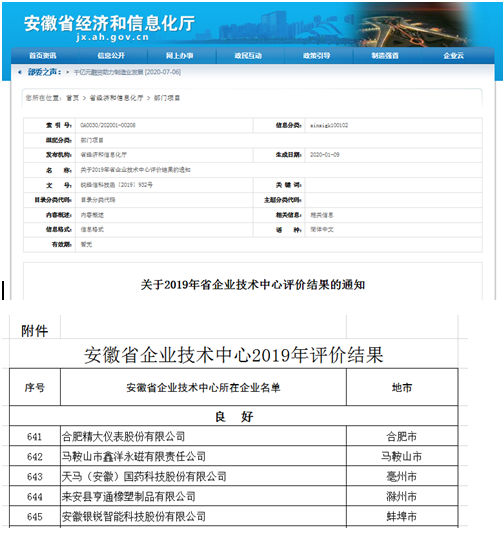The width and height of the screenshot is (504, 549).
Task: Click the 生成日期 value 2020-01-09
Action: click(x=325, y=155)
